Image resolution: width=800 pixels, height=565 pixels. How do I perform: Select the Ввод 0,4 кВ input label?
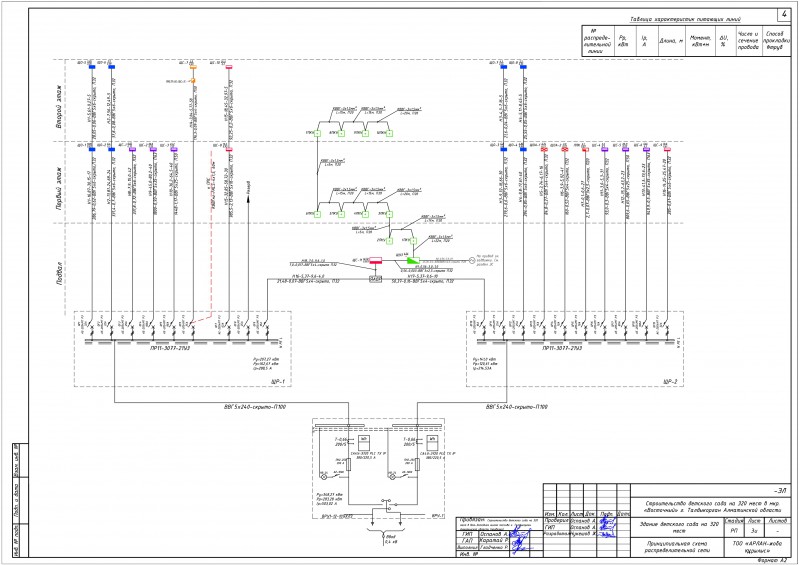point(391,539)
